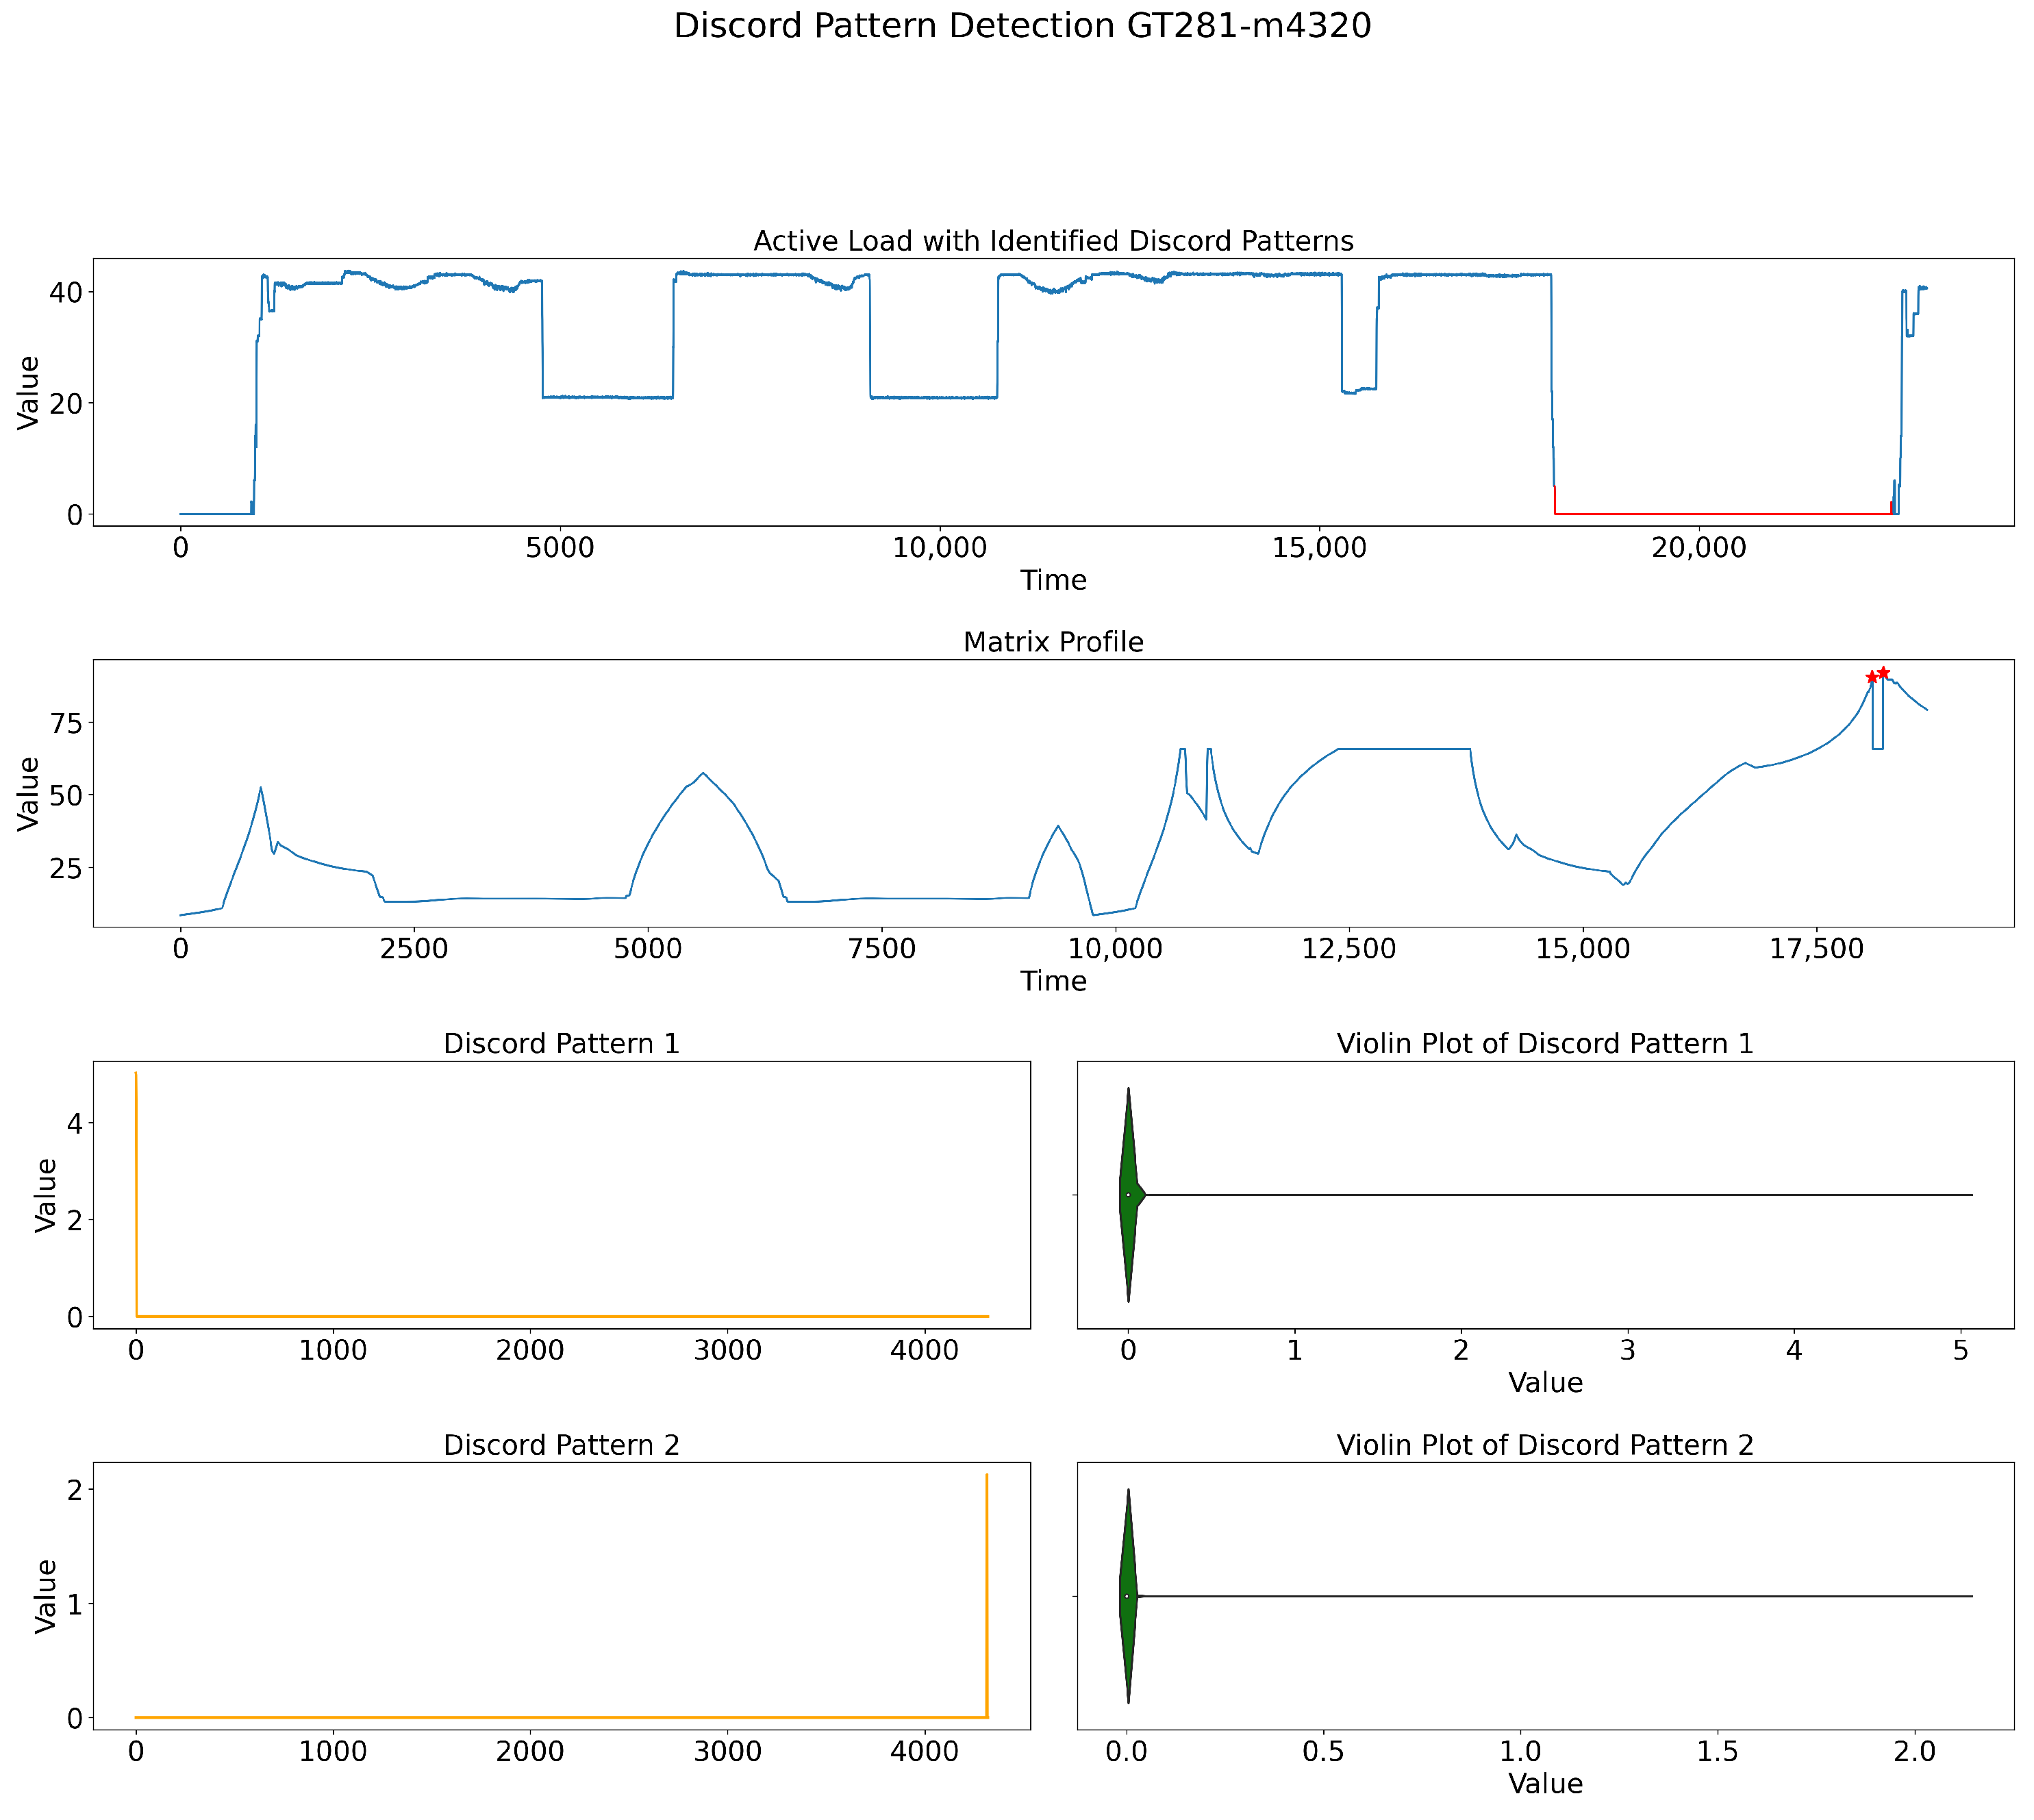
Task: Click the left red star marker in Matrix Profile
Action: (x=1872, y=678)
